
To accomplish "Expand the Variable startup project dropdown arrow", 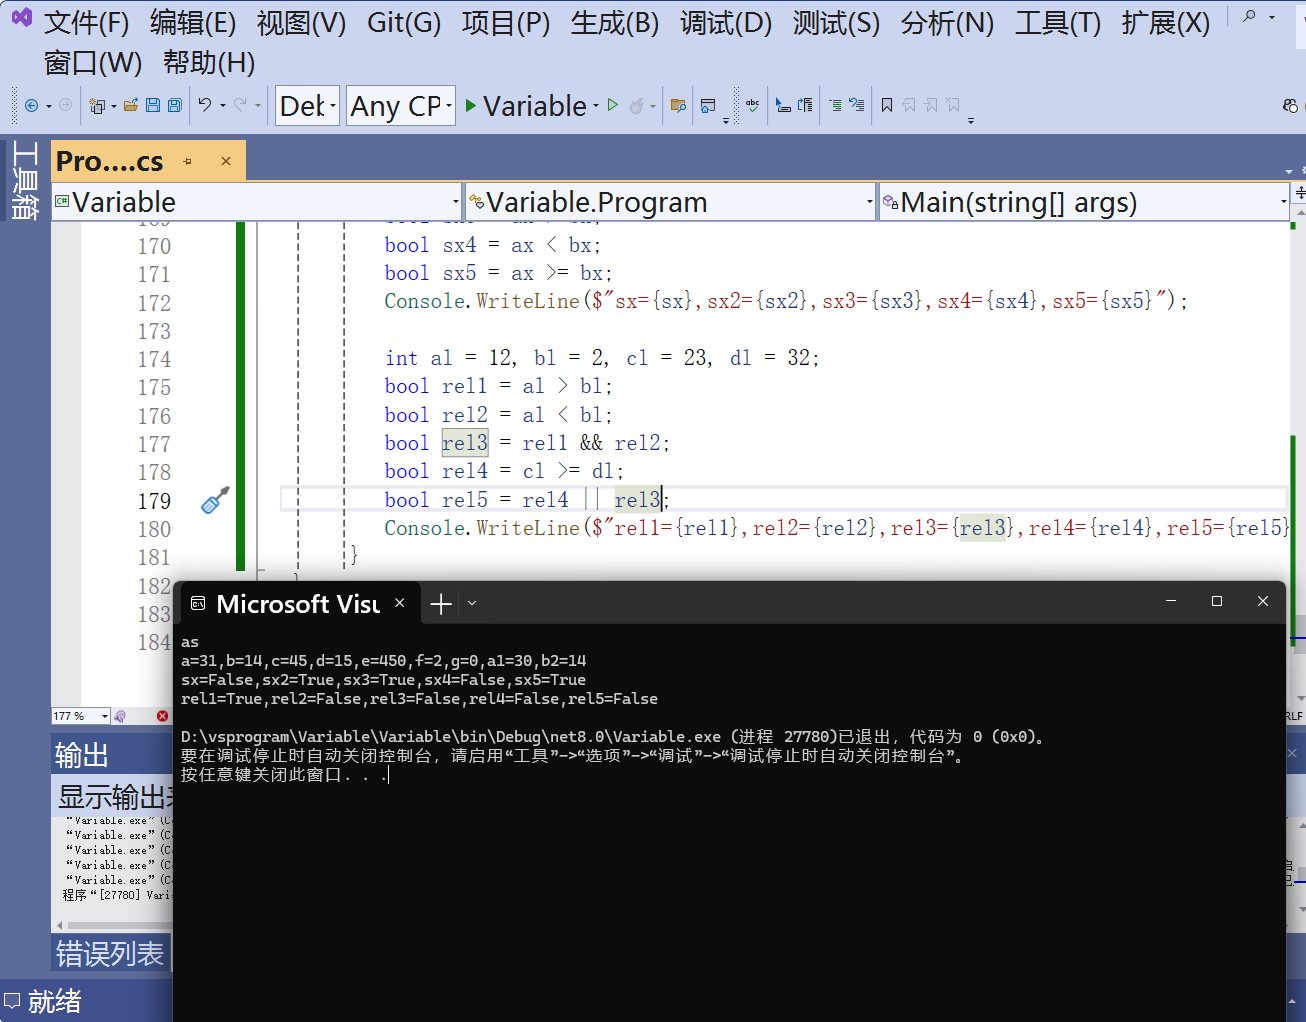I will 596,106.
